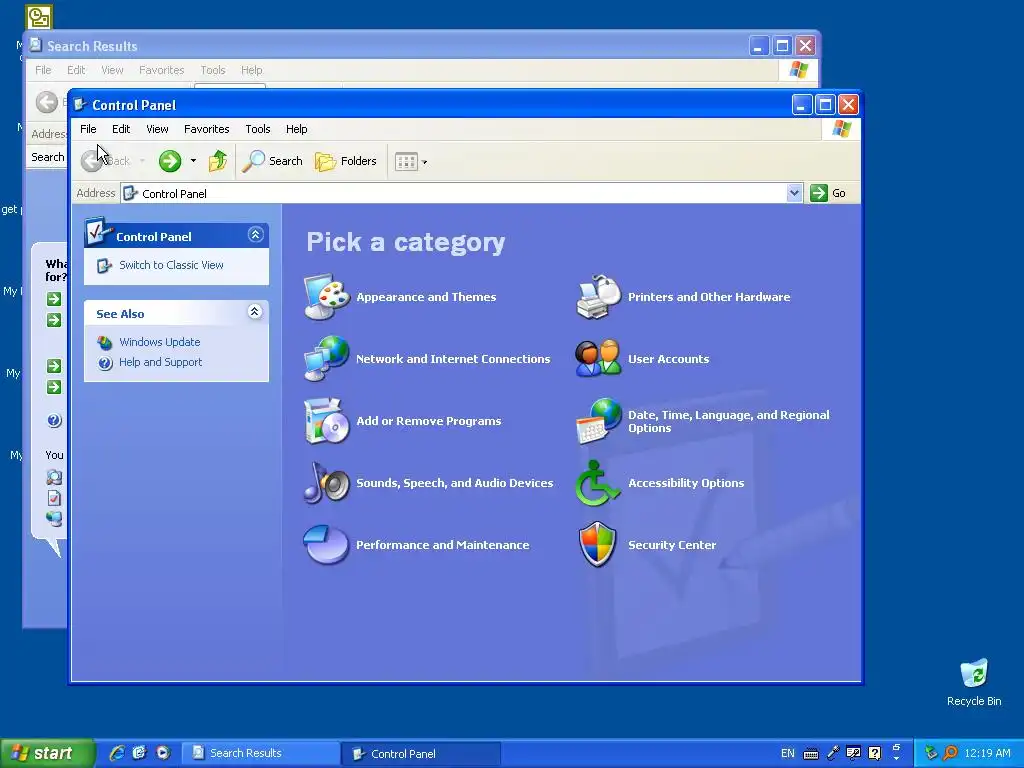Screen dimensions: 1024x768
Task: Open the Help and Support link
Action: click(160, 362)
